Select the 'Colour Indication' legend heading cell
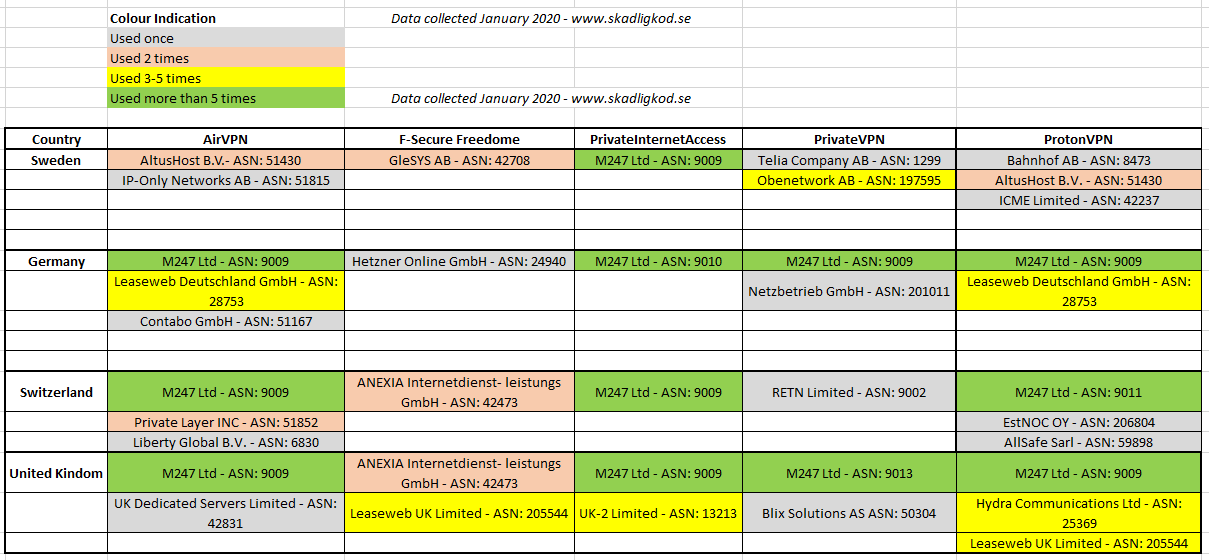 [226, 18]
